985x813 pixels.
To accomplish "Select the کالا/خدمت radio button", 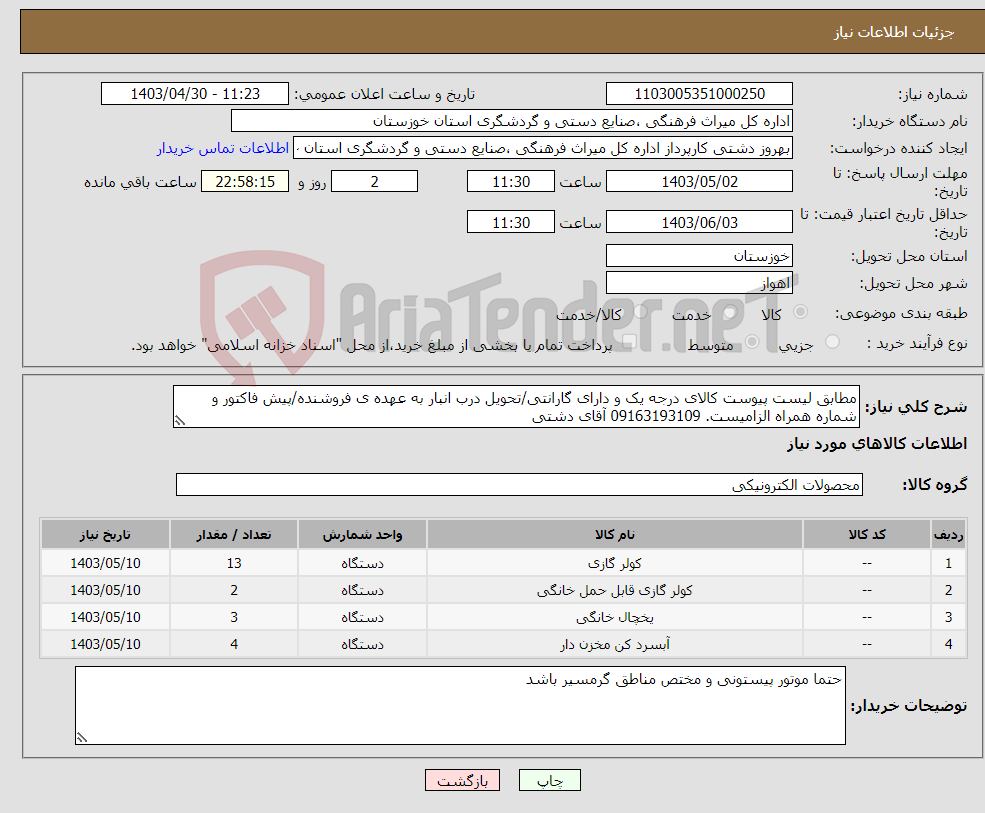I will (x=640, y=312).
